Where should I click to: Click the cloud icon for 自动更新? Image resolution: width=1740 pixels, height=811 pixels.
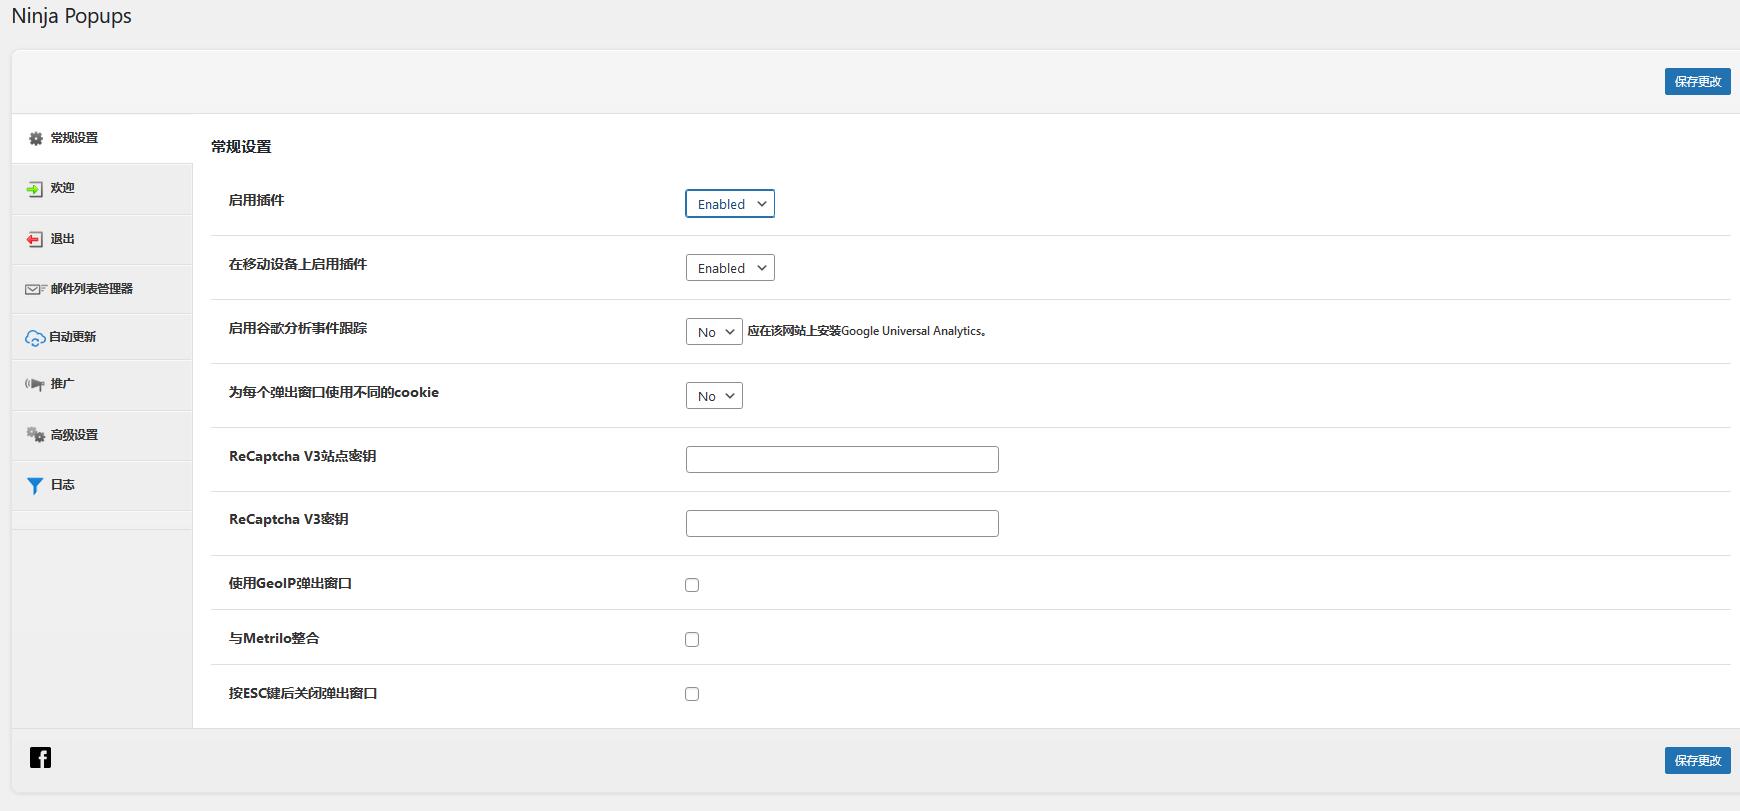click(x=35, y=338)
